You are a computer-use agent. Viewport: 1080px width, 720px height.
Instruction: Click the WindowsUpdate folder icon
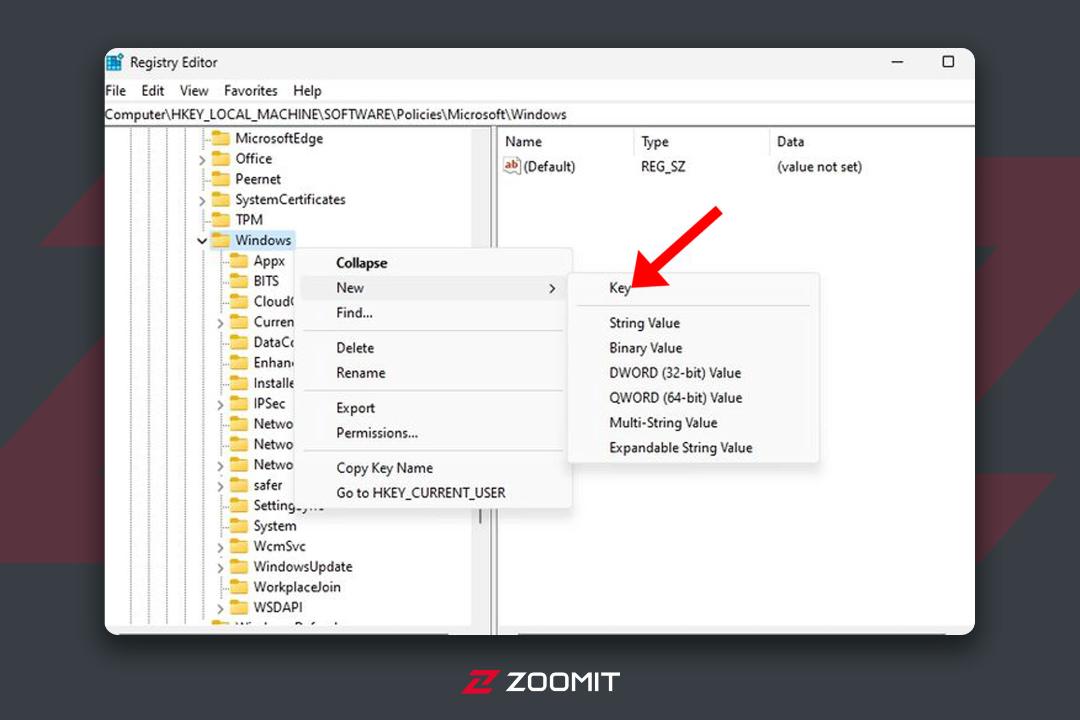click(x=238, y=566)
